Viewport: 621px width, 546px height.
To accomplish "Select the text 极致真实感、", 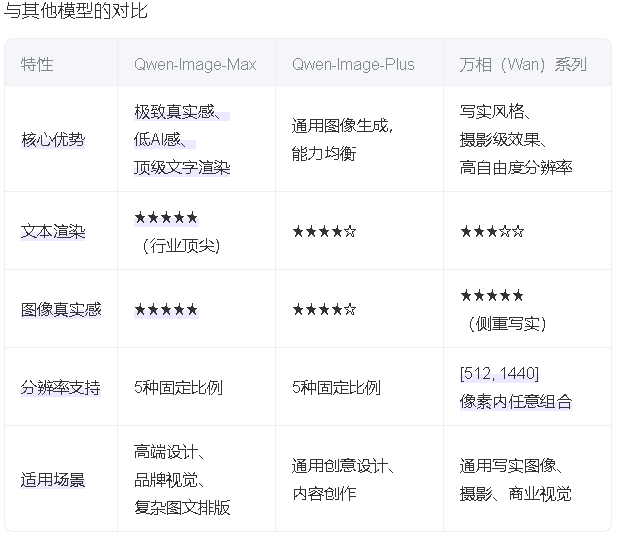I will [x=177, y=112].
